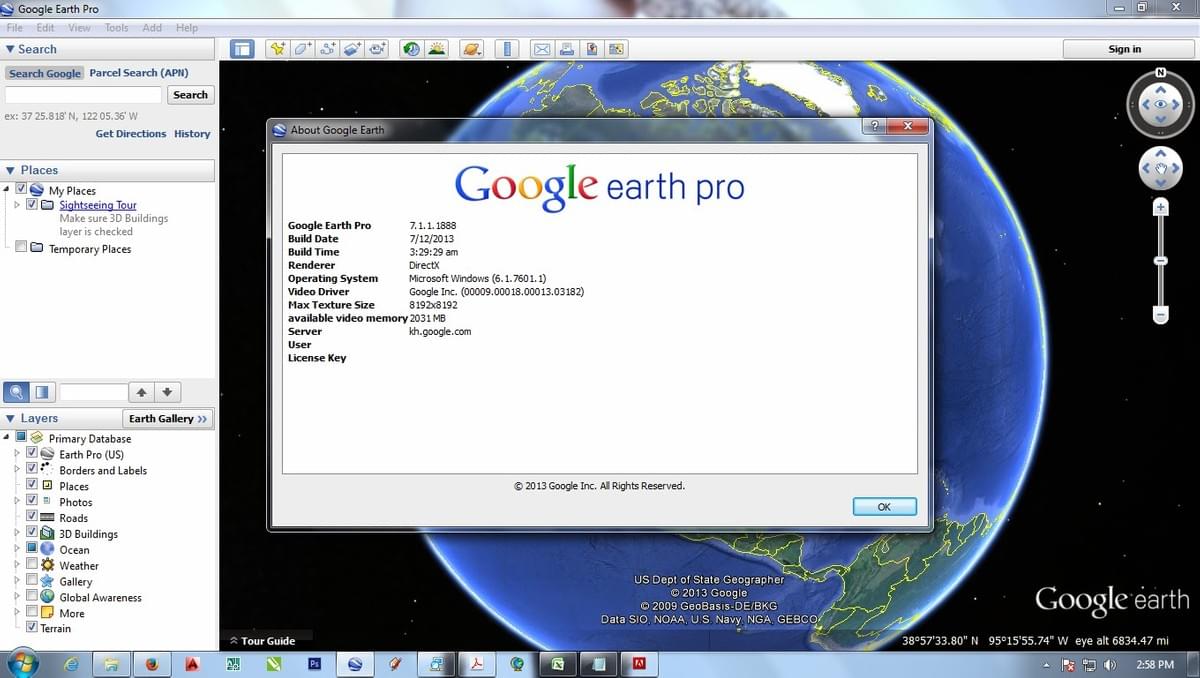The height and width of the screenshot is (678, 1200).
Task: Open the Add Image Overlay tool
Action: tap(352, 48)
